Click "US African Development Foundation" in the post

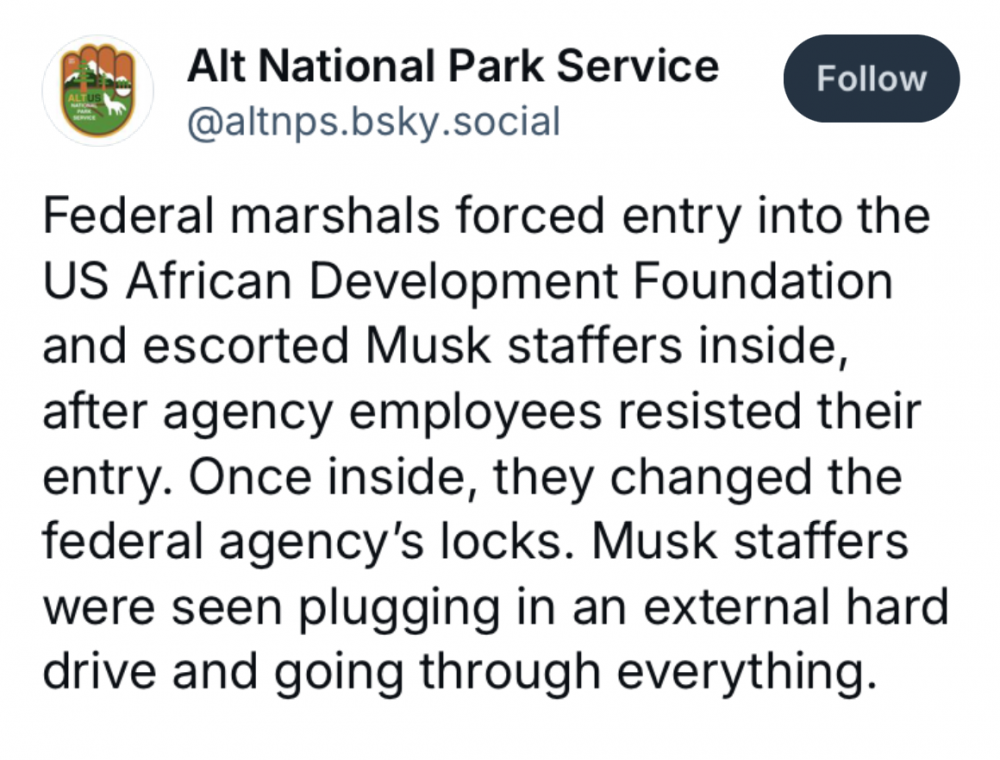[x=467, y=282]
